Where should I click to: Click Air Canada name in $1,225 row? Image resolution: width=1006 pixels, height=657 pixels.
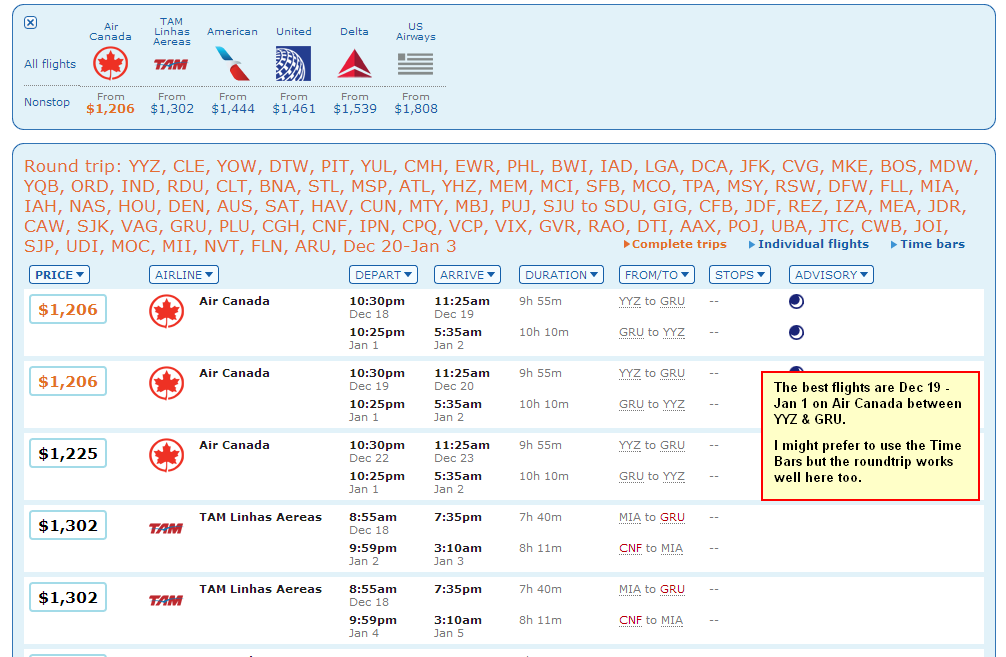pyautogui.click(x=234, y=445)
